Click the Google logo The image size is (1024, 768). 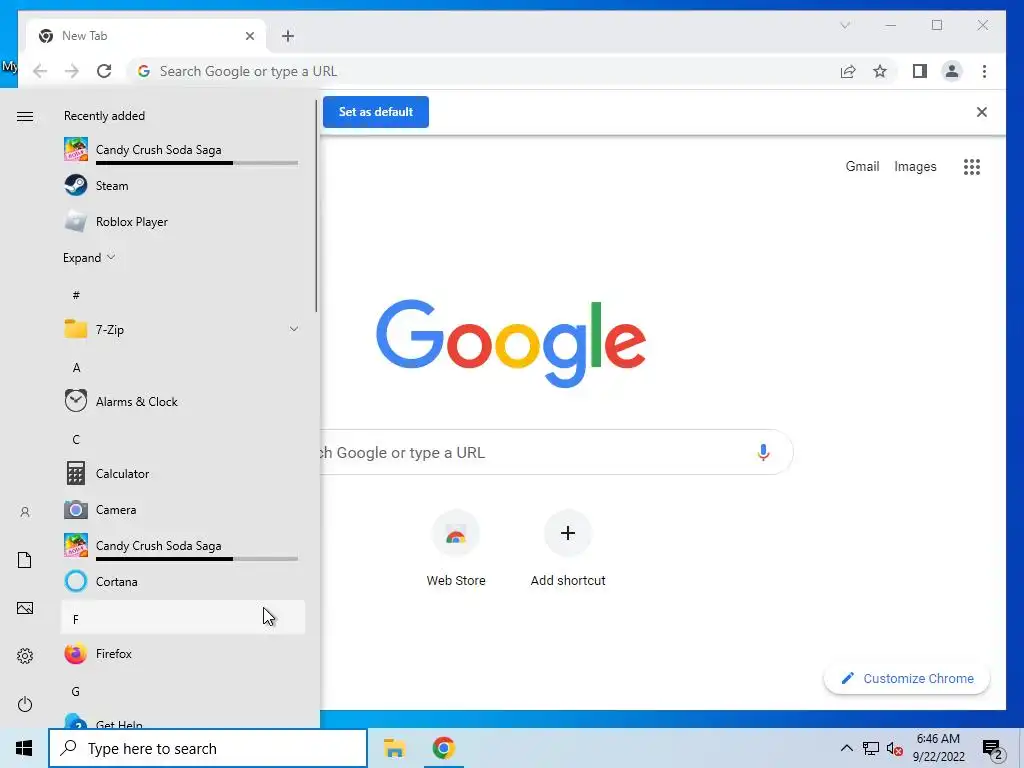click(511, 344)
